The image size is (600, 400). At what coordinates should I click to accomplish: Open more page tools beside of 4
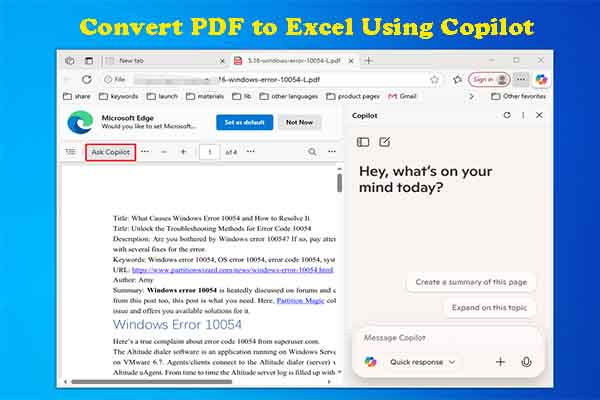pos(251,152)
